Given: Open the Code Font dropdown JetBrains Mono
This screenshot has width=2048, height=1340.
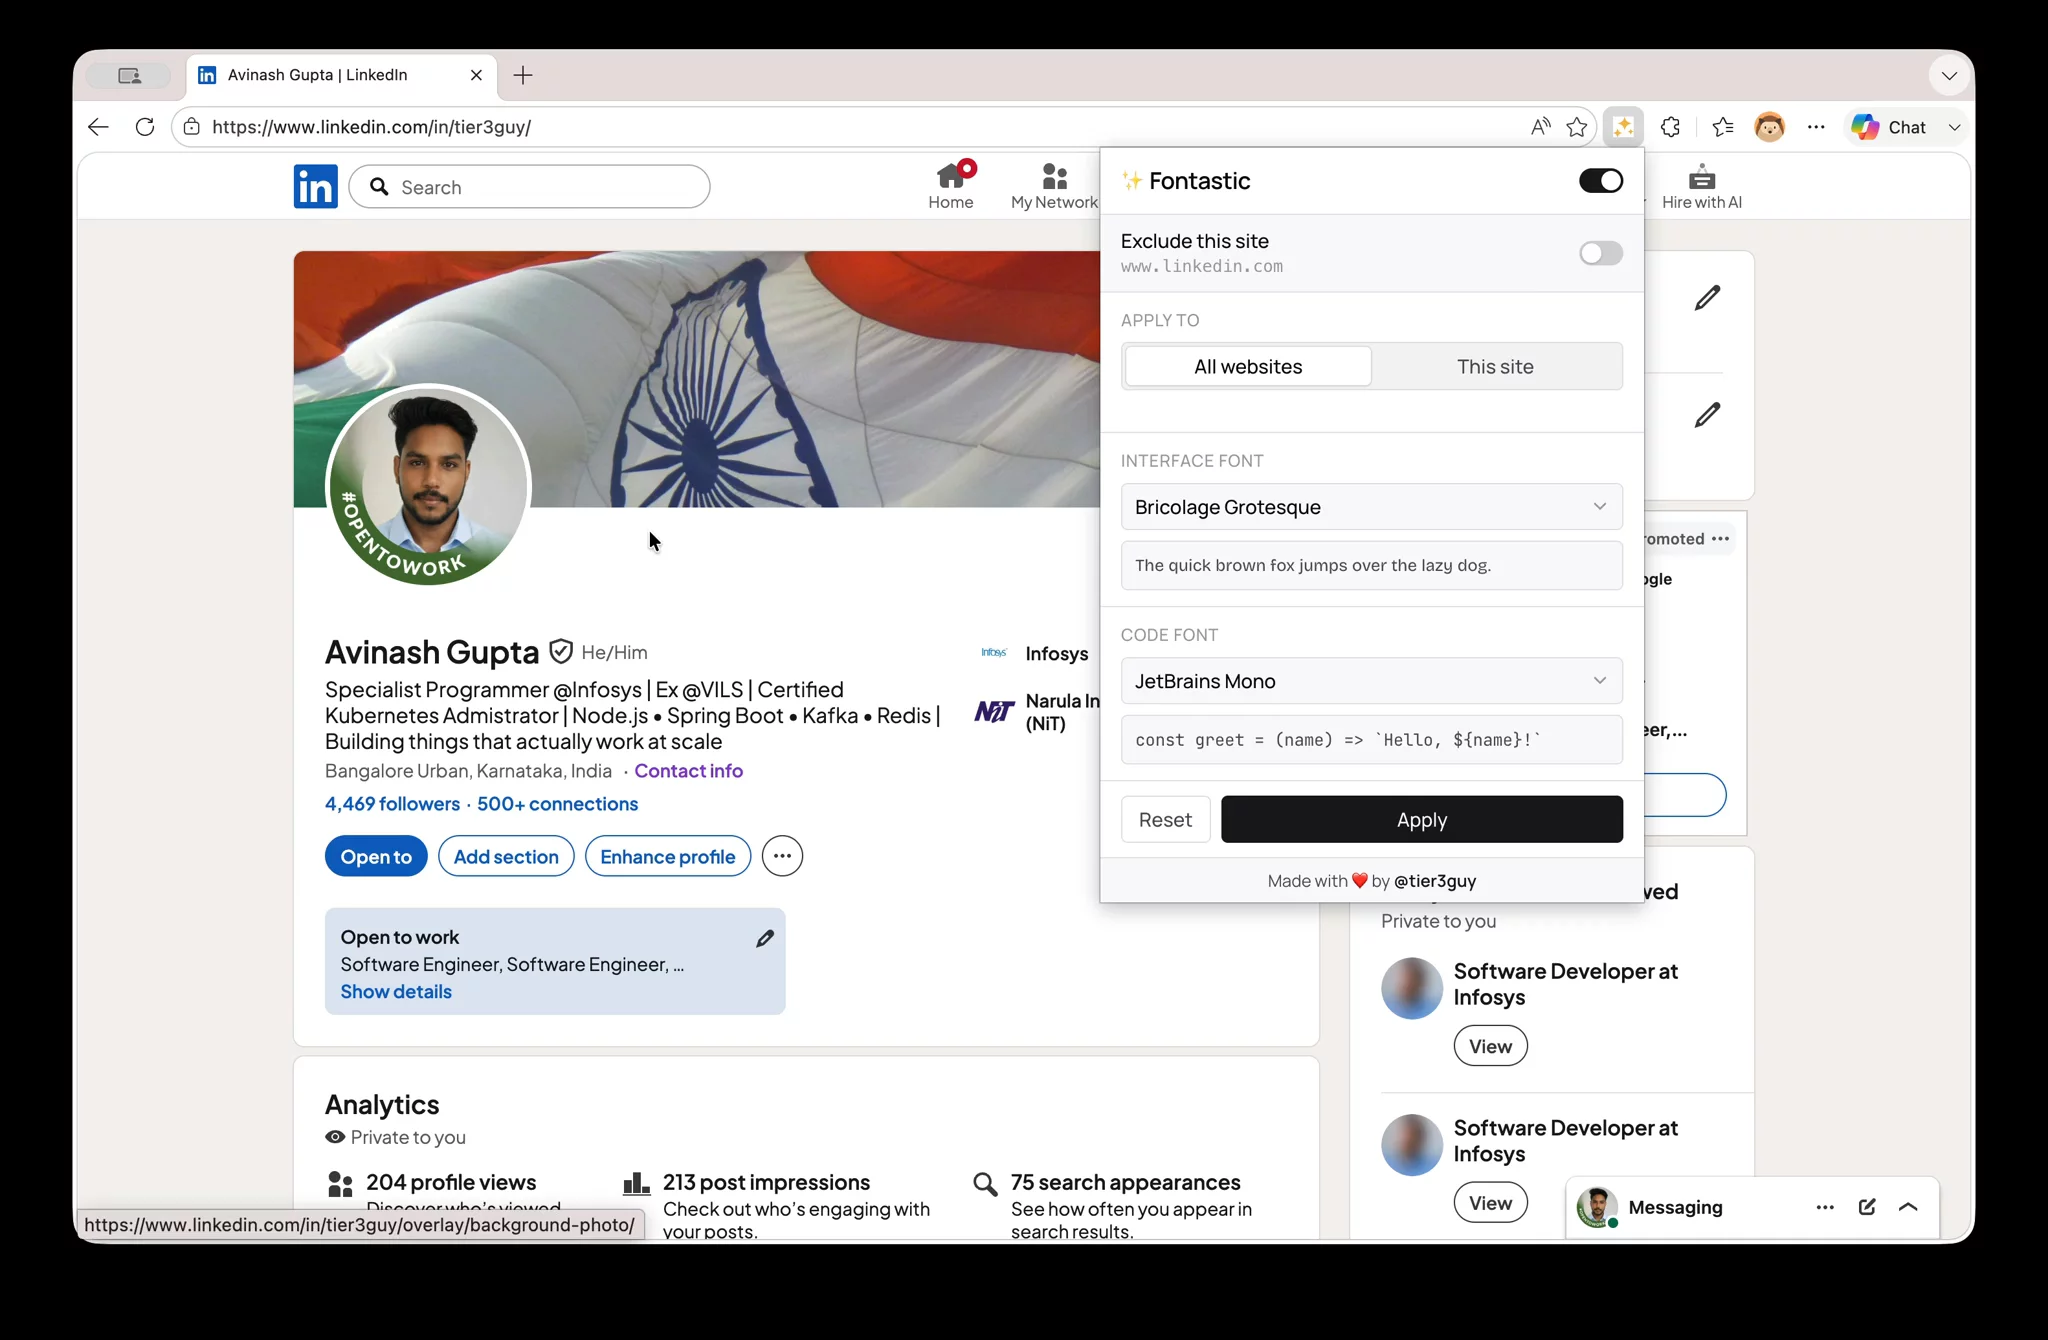Looking at the screenshot, I should 1371,681.
